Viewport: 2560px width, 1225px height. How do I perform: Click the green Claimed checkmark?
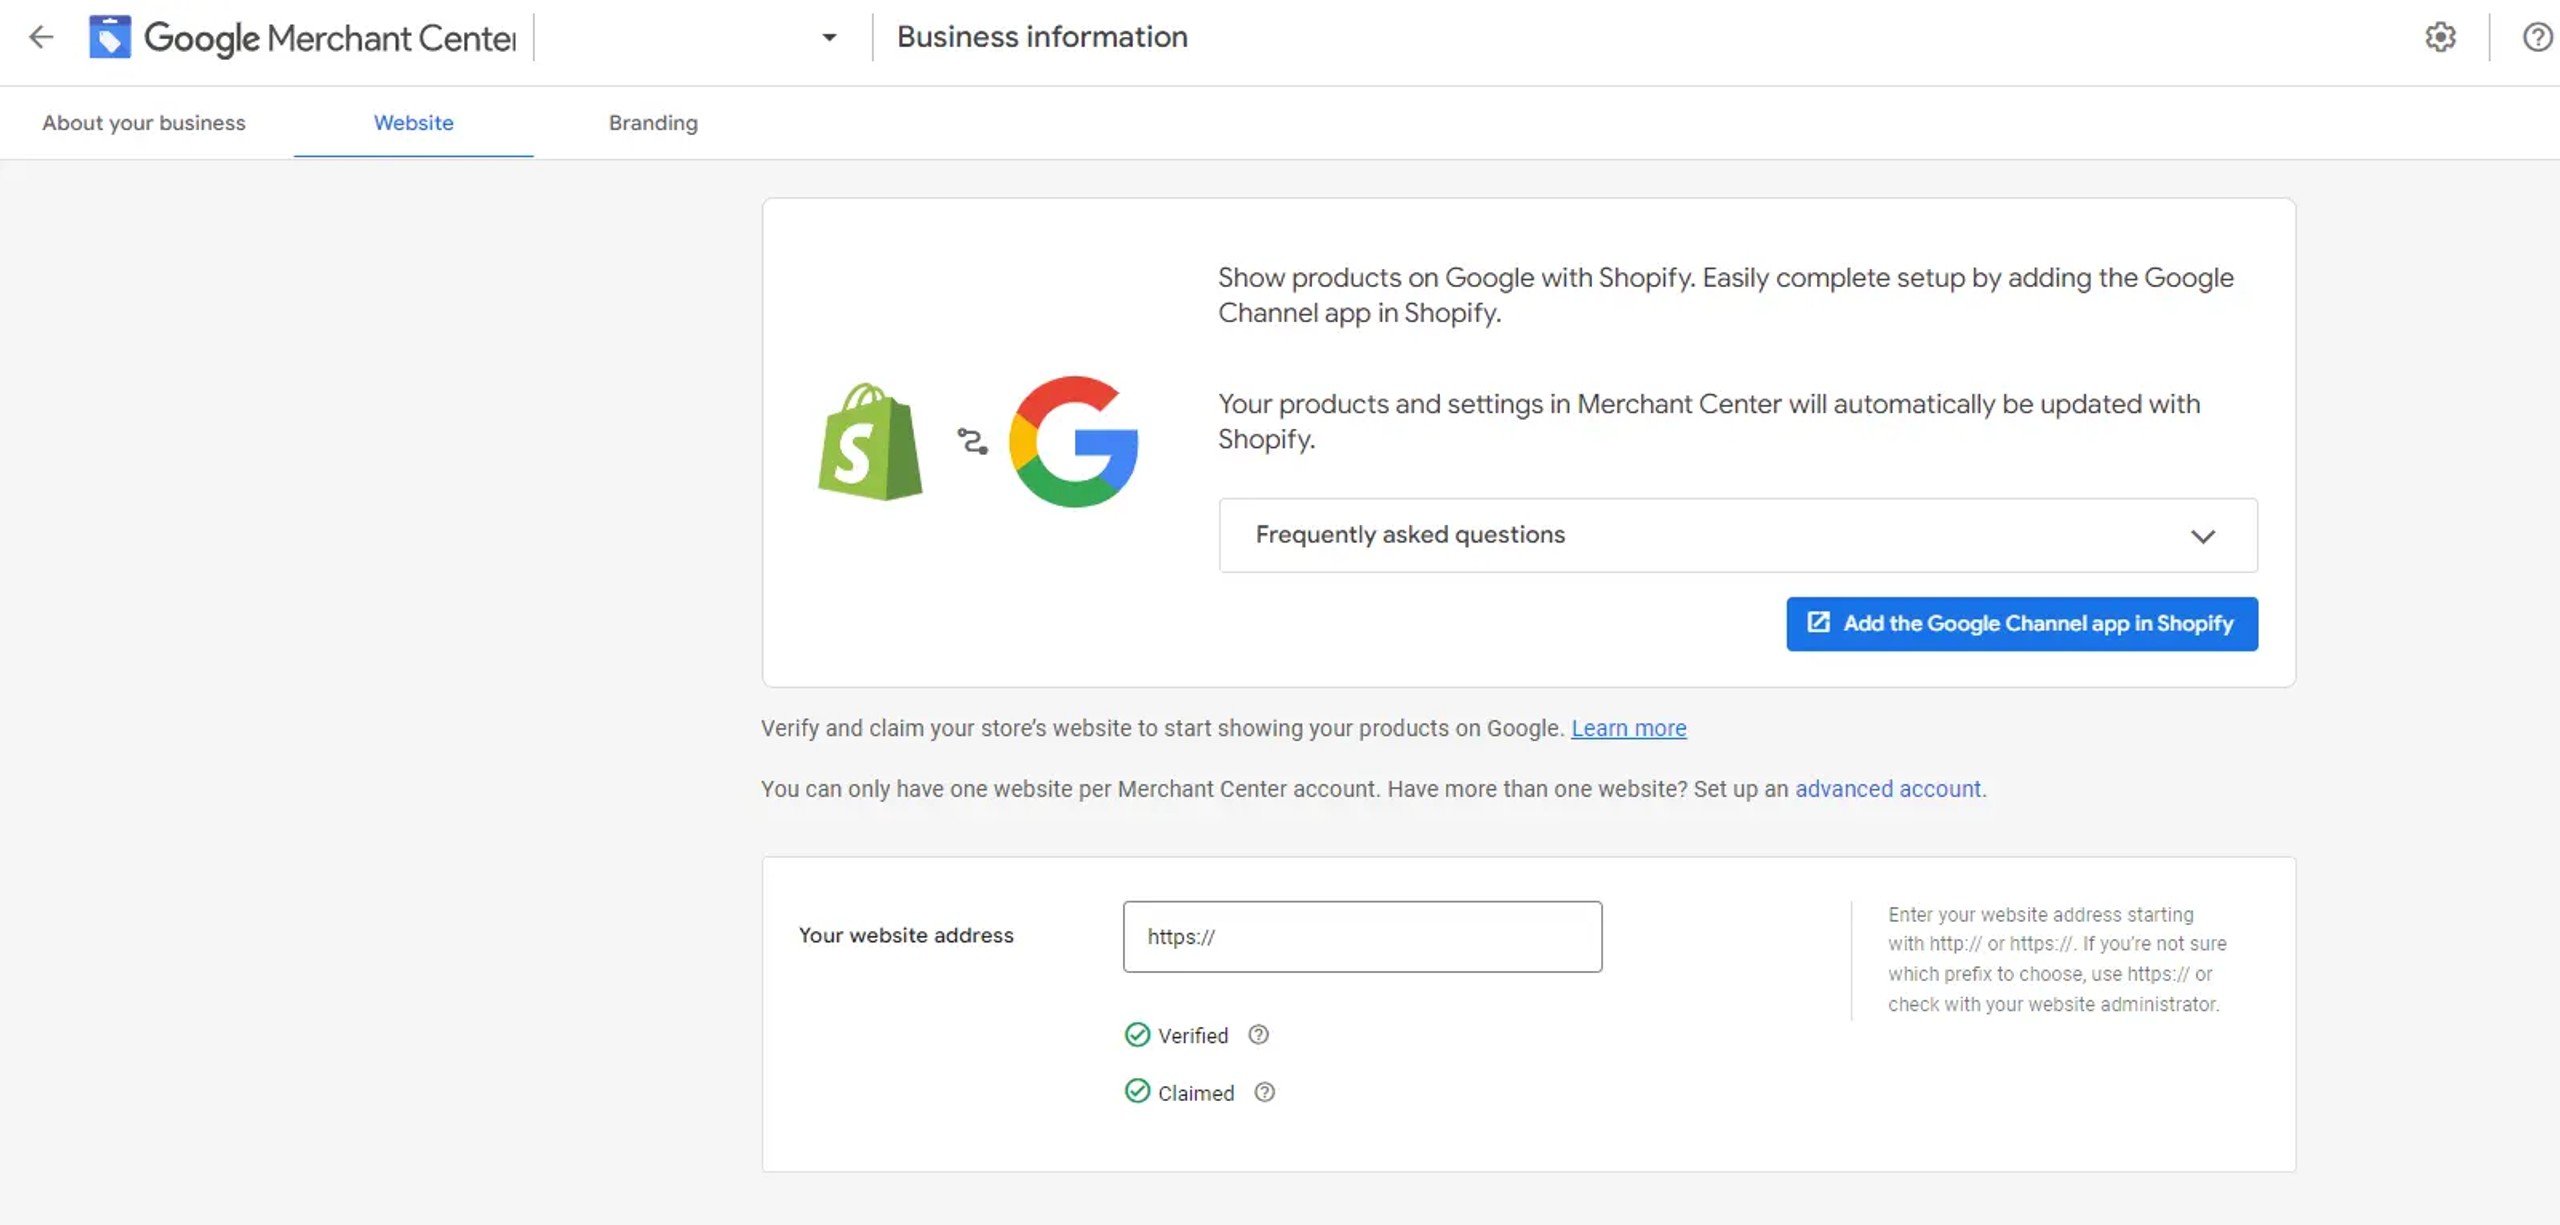1137,1091
